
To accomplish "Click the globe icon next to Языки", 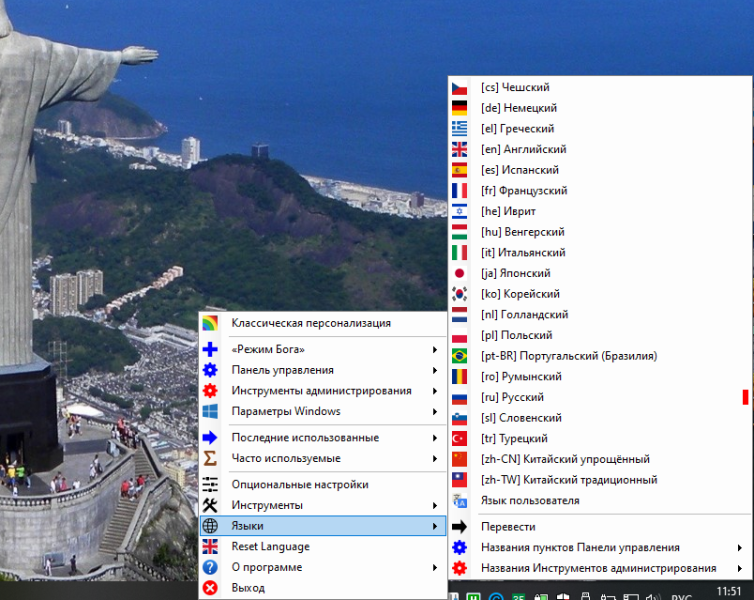I will pos(210,526).
